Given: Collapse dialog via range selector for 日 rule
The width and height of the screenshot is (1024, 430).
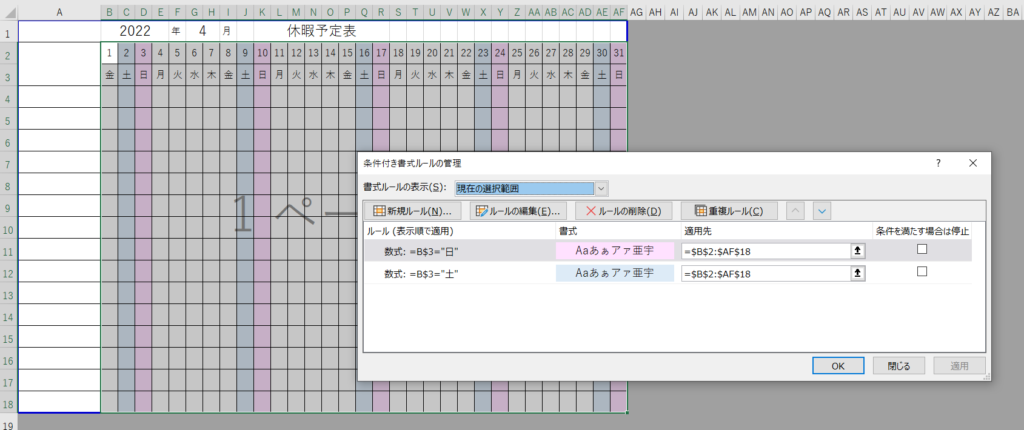Looking at the screenshot, I should [x=856, y=251].
